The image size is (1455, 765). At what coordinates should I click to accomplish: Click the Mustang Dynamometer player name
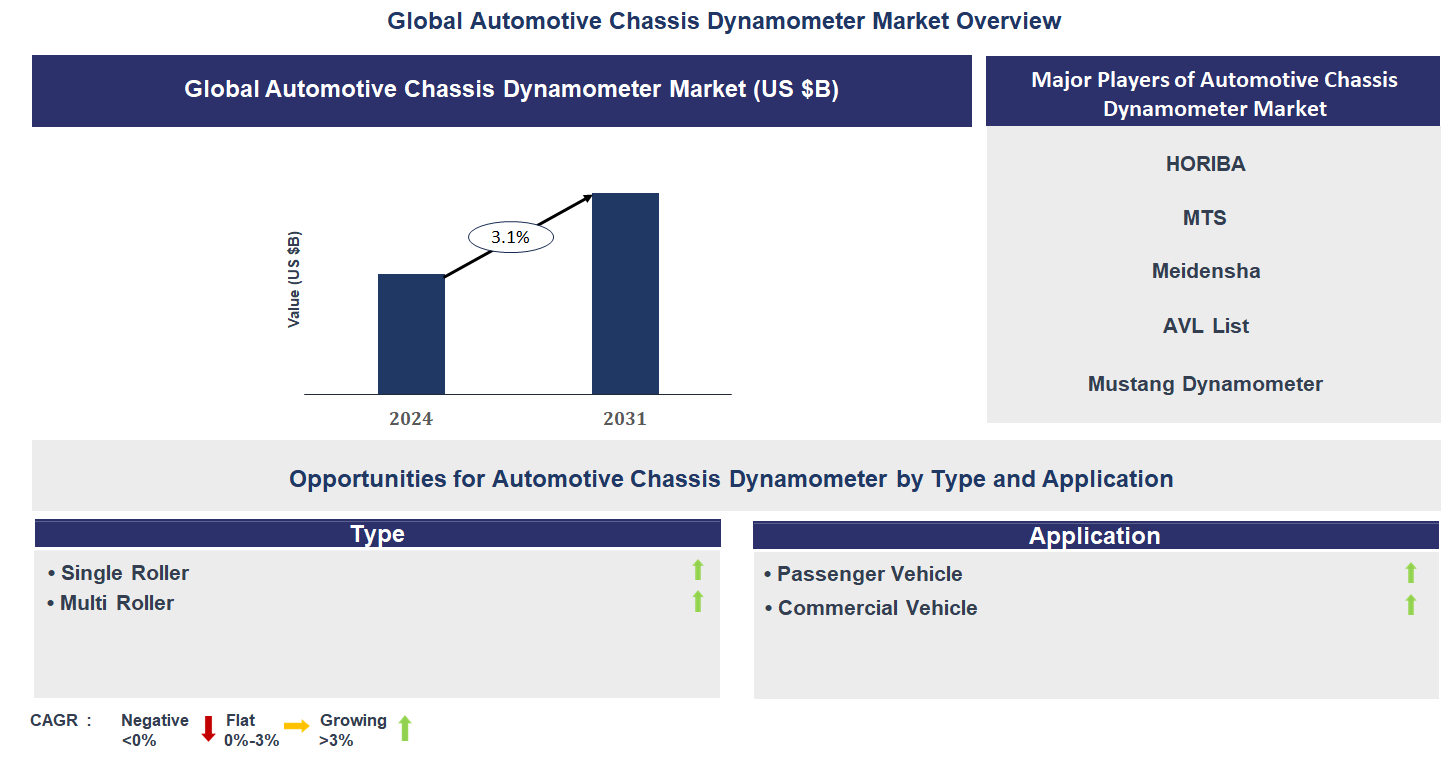[x=1205, y=384]
